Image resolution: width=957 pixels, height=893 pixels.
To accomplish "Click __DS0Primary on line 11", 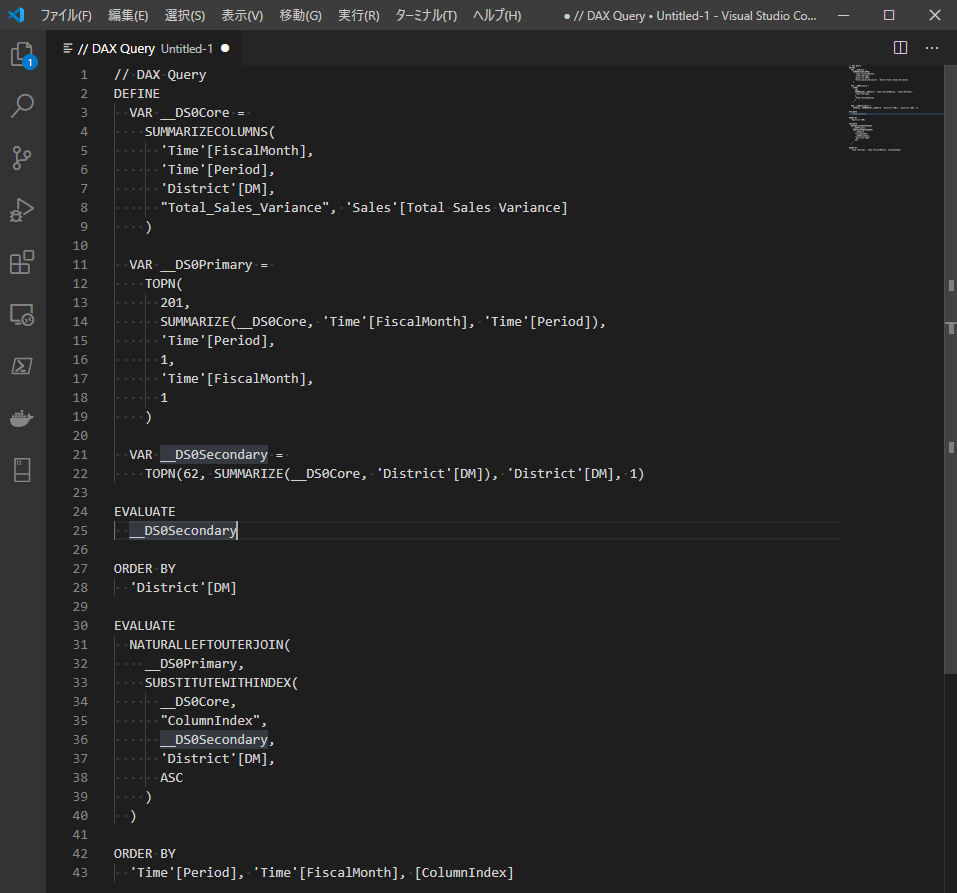I will [x=206, y=264].
